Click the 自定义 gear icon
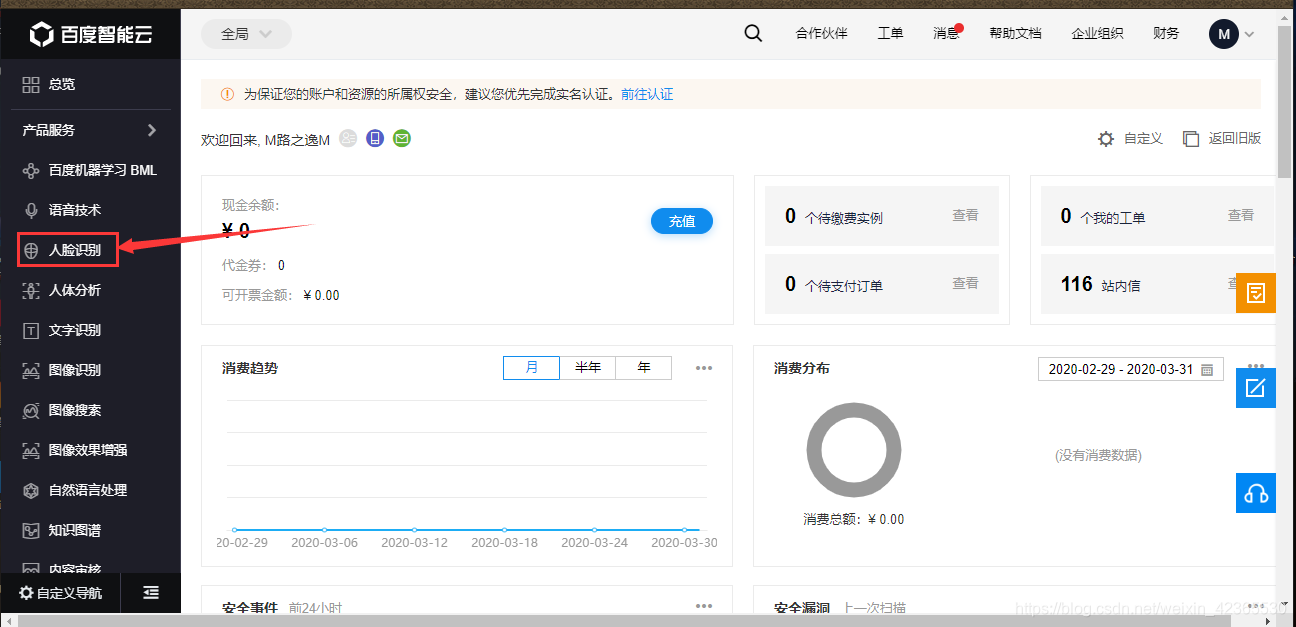The width and height of the screenshot is (1296, 627). (1105, 139)
